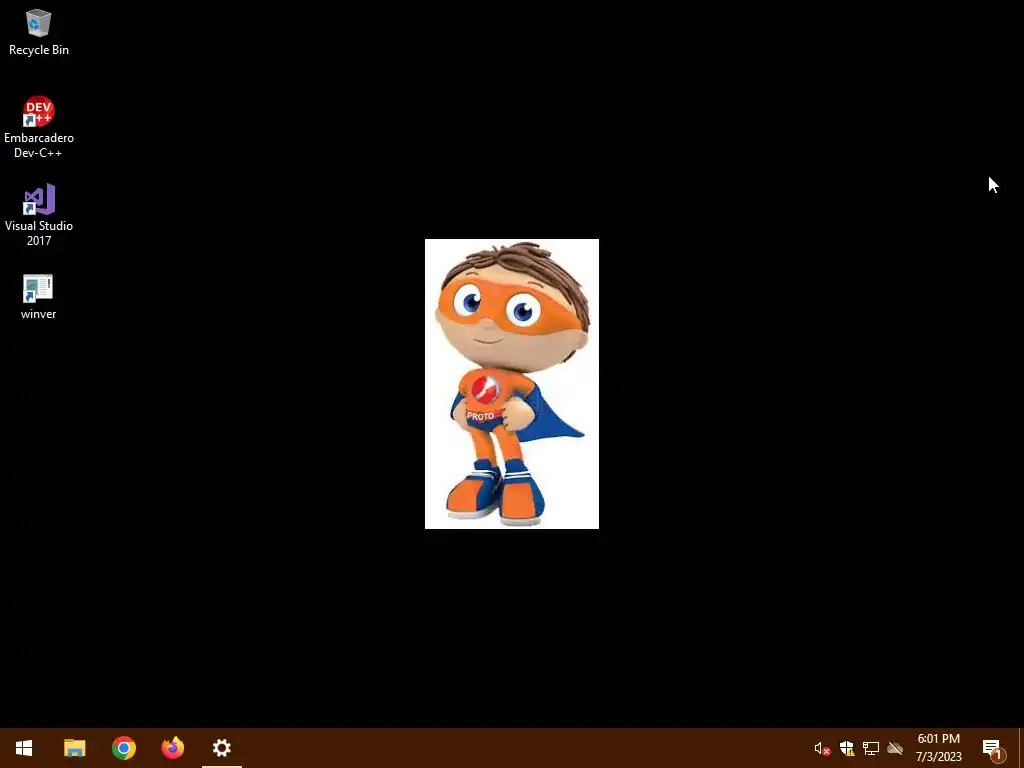Launch Google Chrome from the taskbar
This screenshot has height=768, width=1024.
pos(123,748)
